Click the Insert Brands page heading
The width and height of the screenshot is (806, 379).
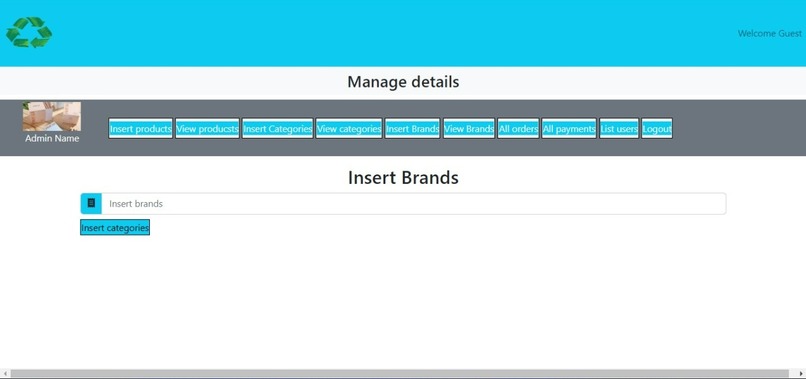pos(403,177)
